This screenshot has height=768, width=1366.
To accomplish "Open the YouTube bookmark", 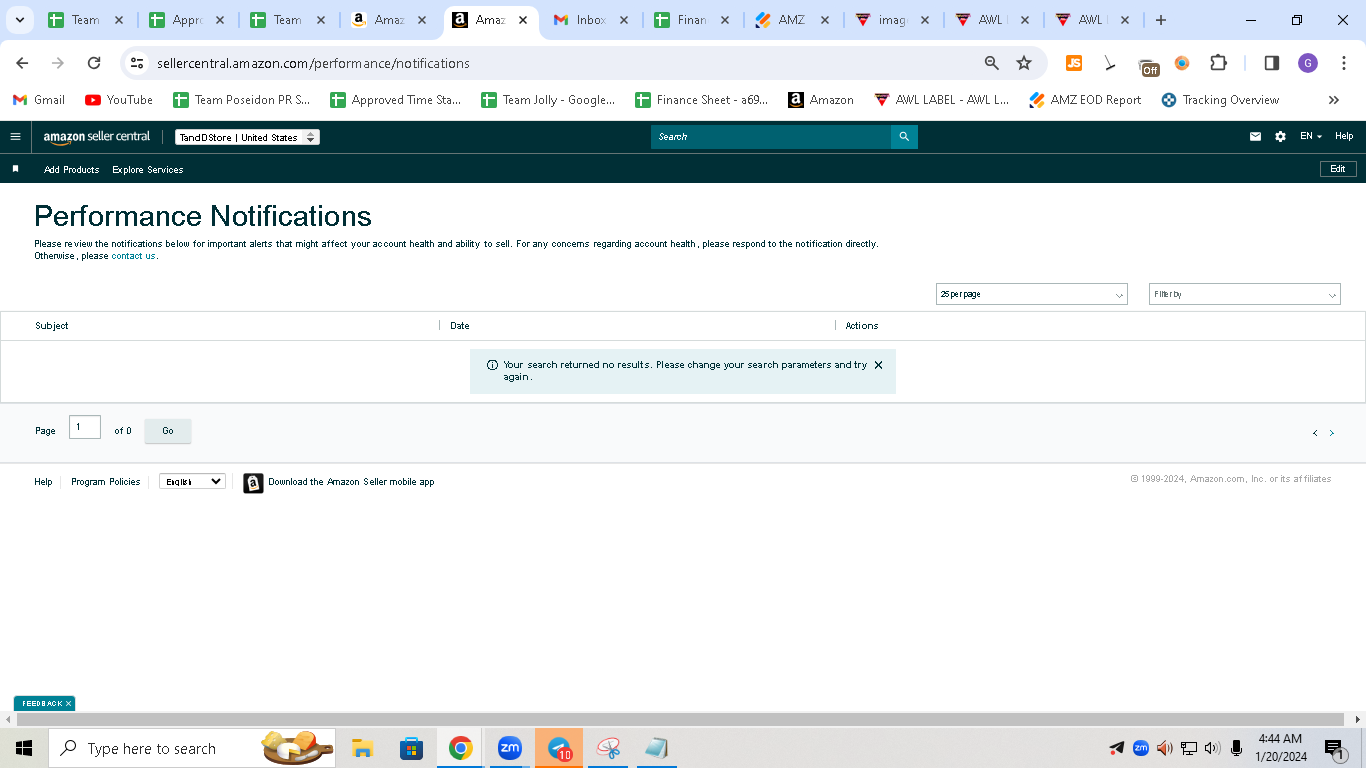I will 119,100.
